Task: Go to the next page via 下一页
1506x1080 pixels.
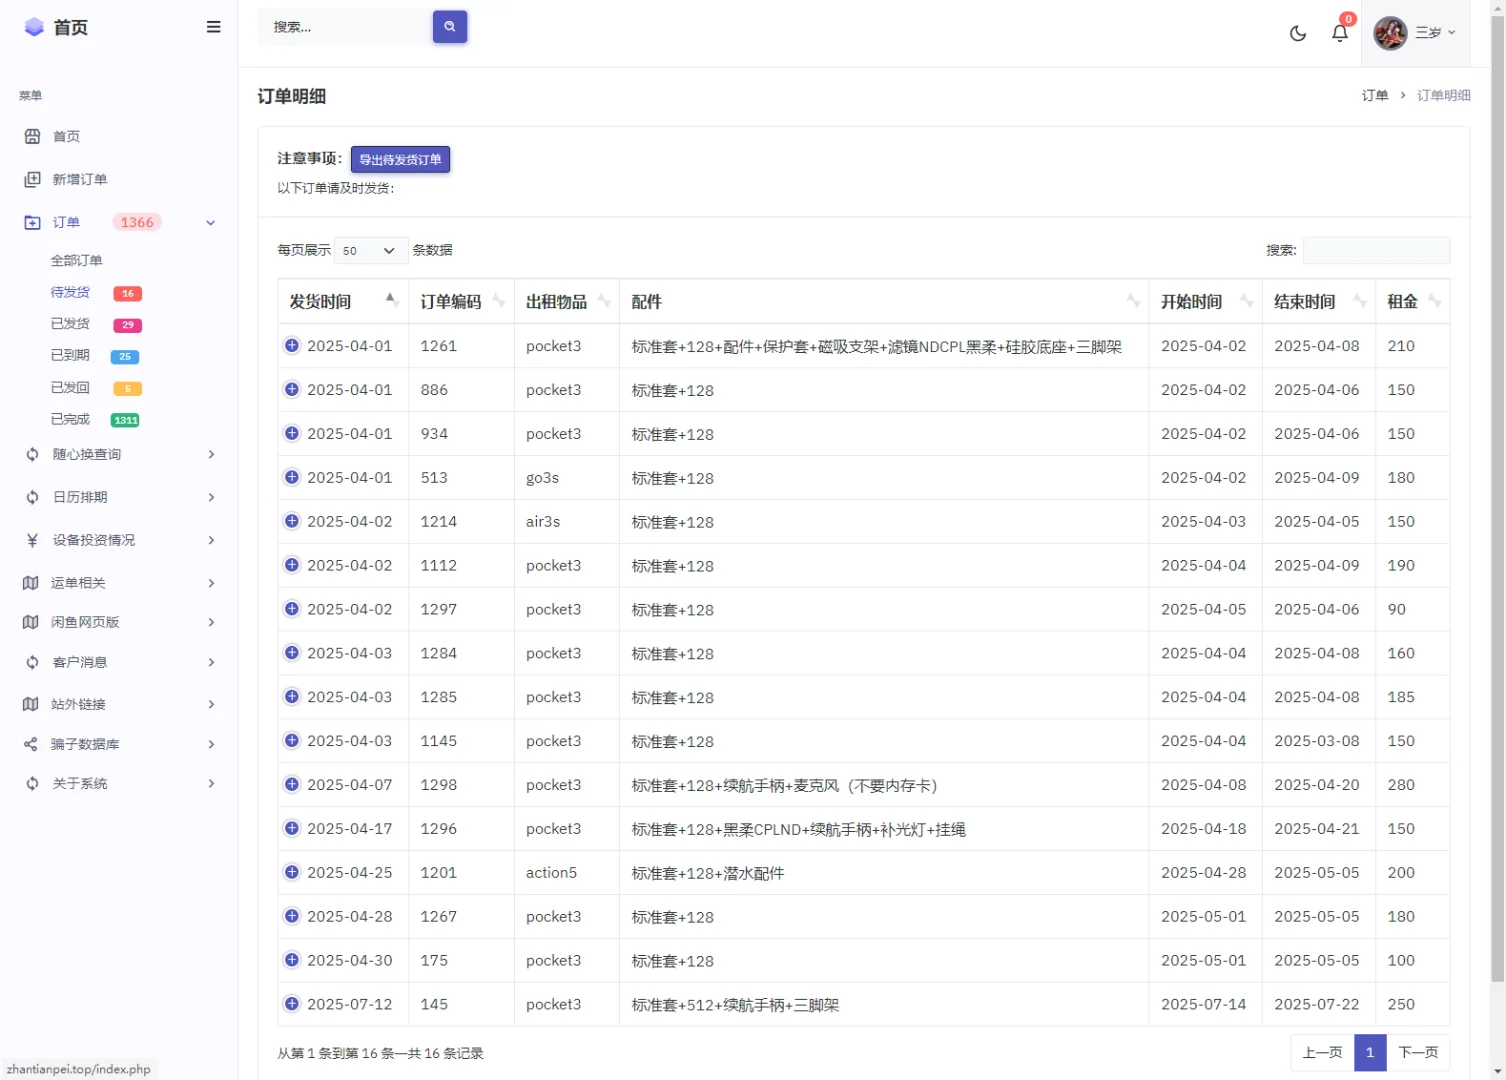Action: pyautogui.click(x=1418, y=1052)
